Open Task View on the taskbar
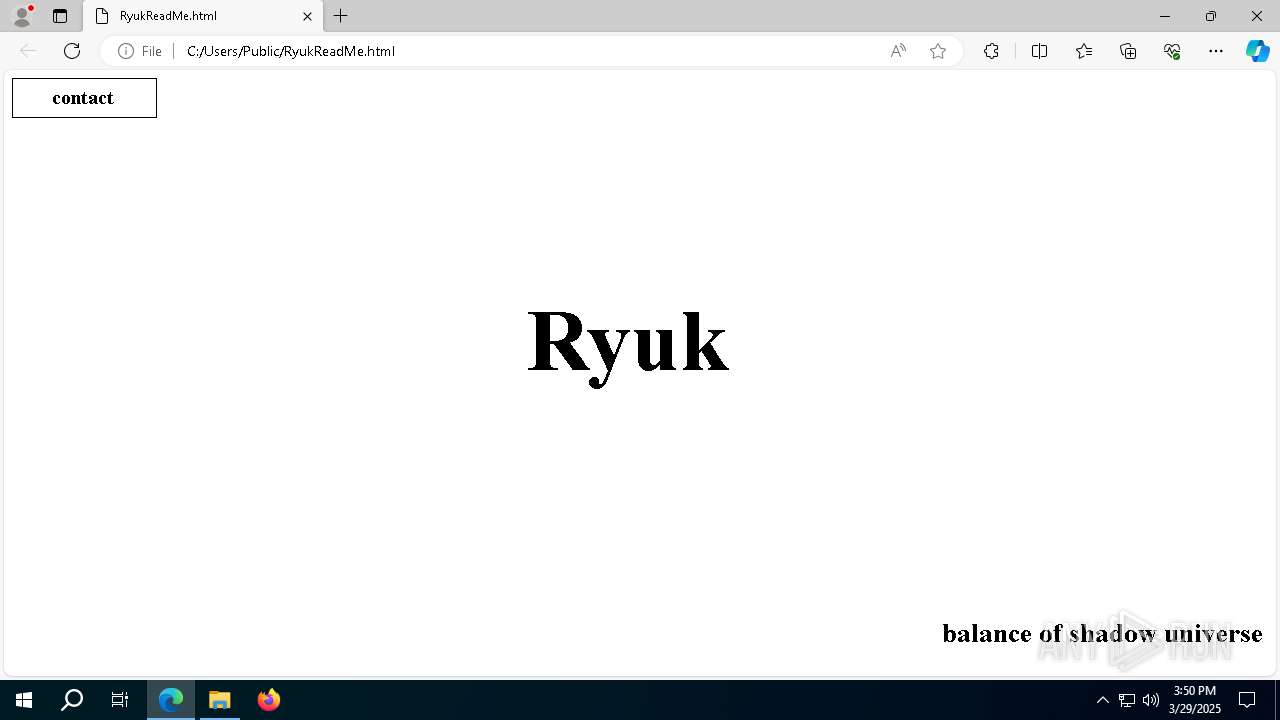 click(x=120, y=700)
